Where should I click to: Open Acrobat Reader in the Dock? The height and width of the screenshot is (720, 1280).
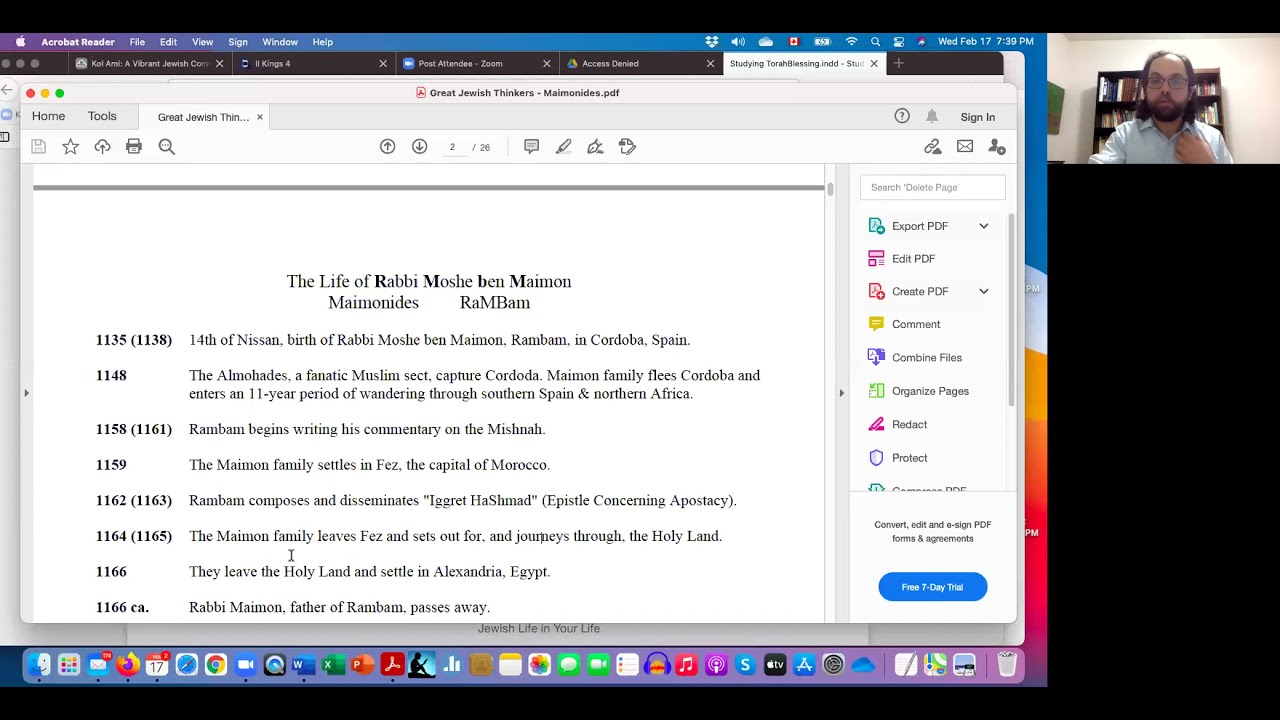point(392,665)
